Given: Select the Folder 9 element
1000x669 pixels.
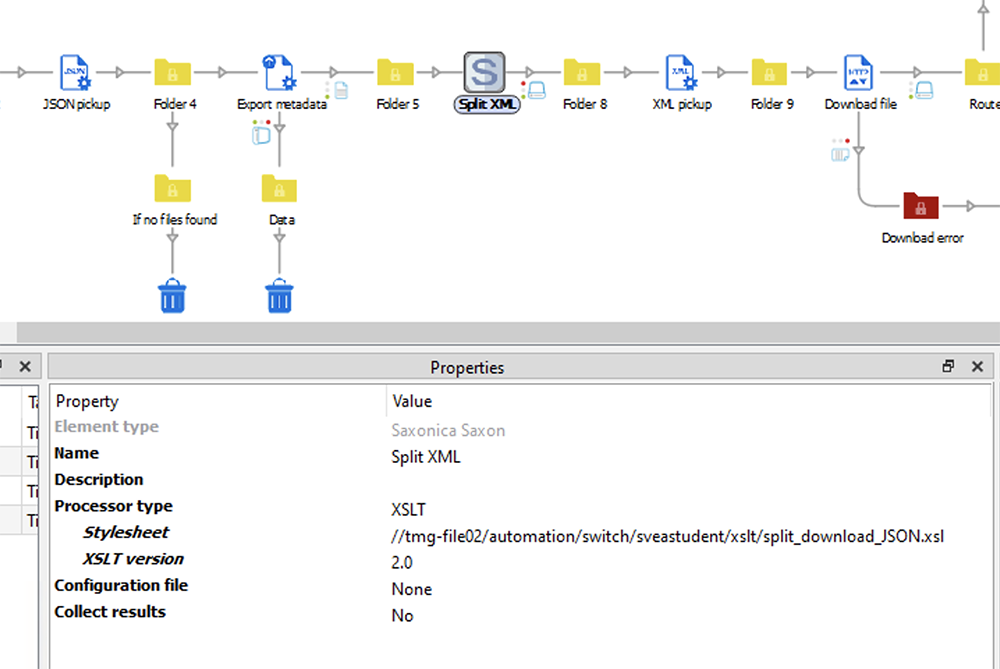Looking at the screenshot, I should (770, 73).
